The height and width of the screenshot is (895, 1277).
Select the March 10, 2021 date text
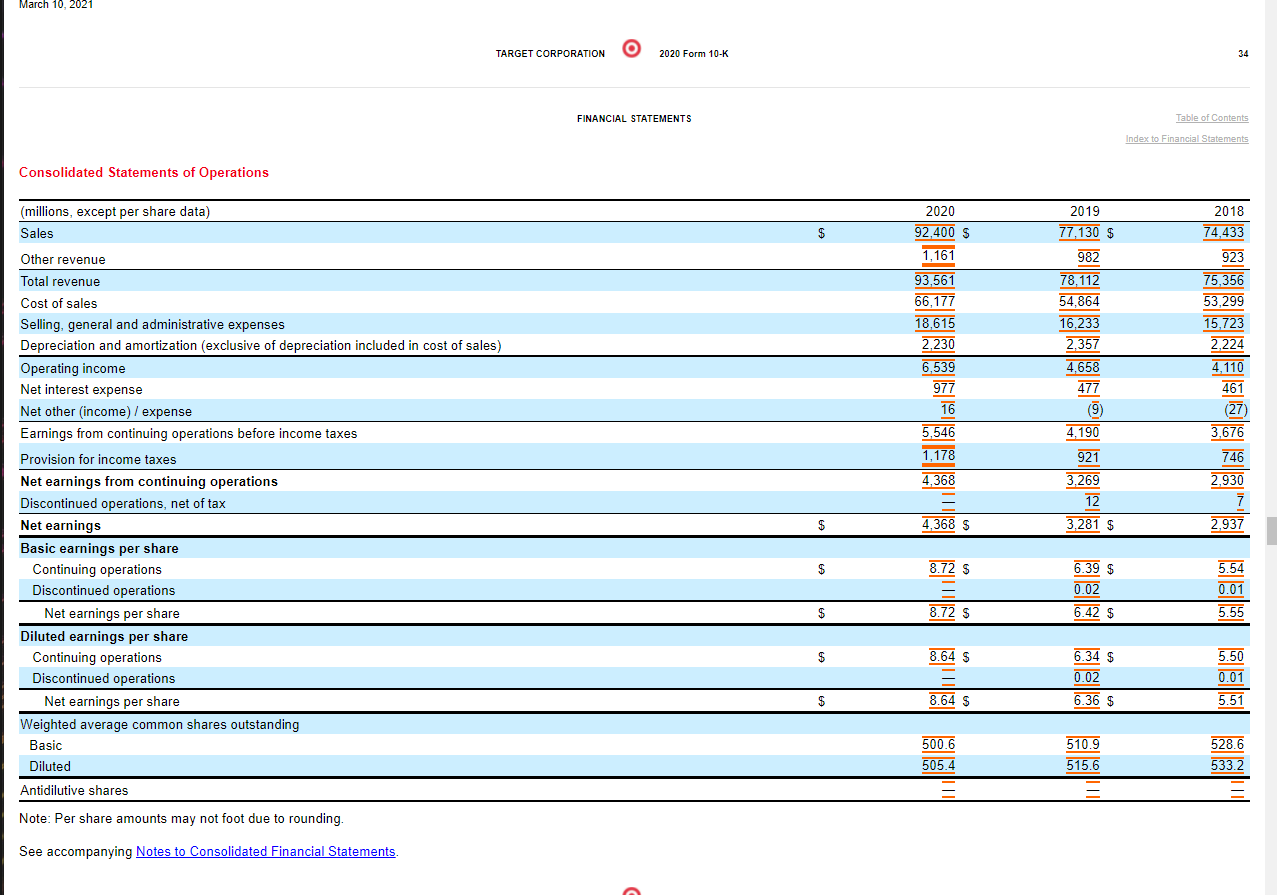56,4
